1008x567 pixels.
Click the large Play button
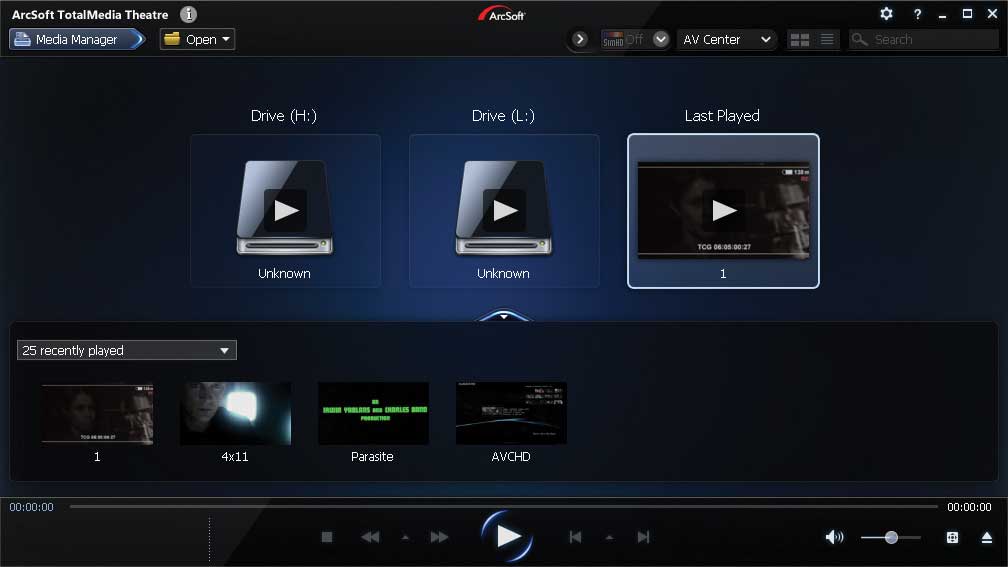(507, 536)
